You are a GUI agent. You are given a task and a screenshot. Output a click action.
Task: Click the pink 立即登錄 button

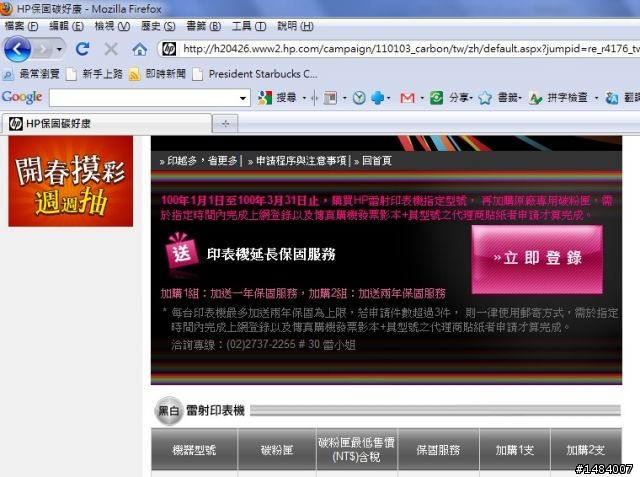[537, 259]
